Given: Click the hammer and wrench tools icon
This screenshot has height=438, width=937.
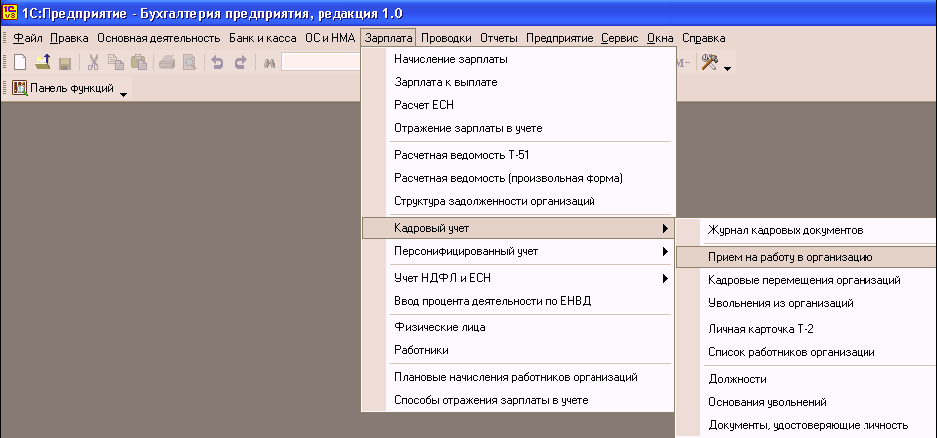Looking at the screenshot, I should (710, 62).
